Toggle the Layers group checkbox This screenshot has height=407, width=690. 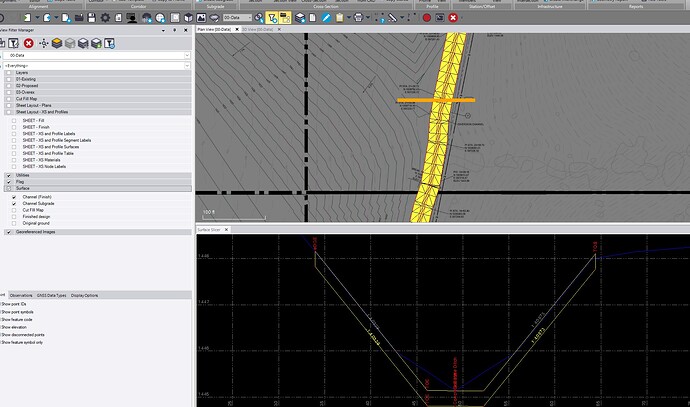(x=9, y=73)
